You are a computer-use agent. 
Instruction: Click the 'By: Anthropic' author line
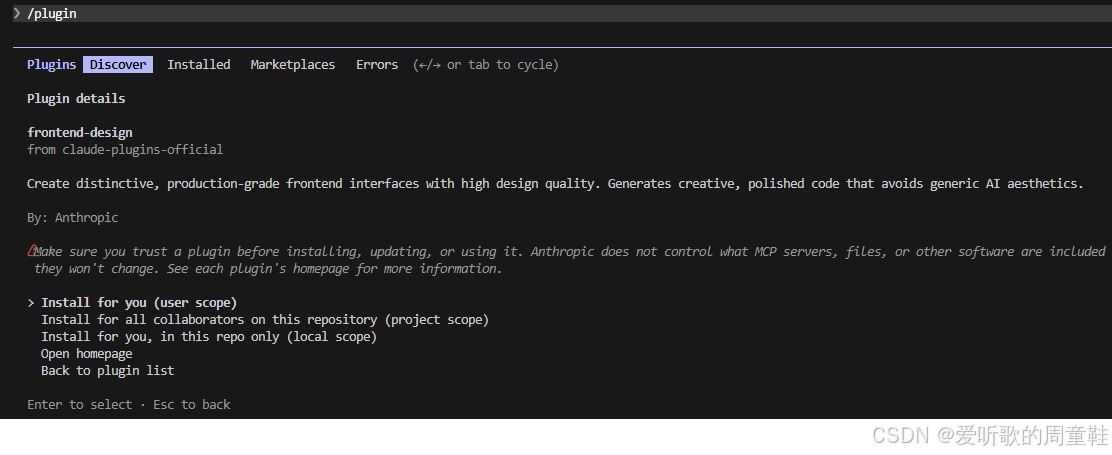point(72,218)
